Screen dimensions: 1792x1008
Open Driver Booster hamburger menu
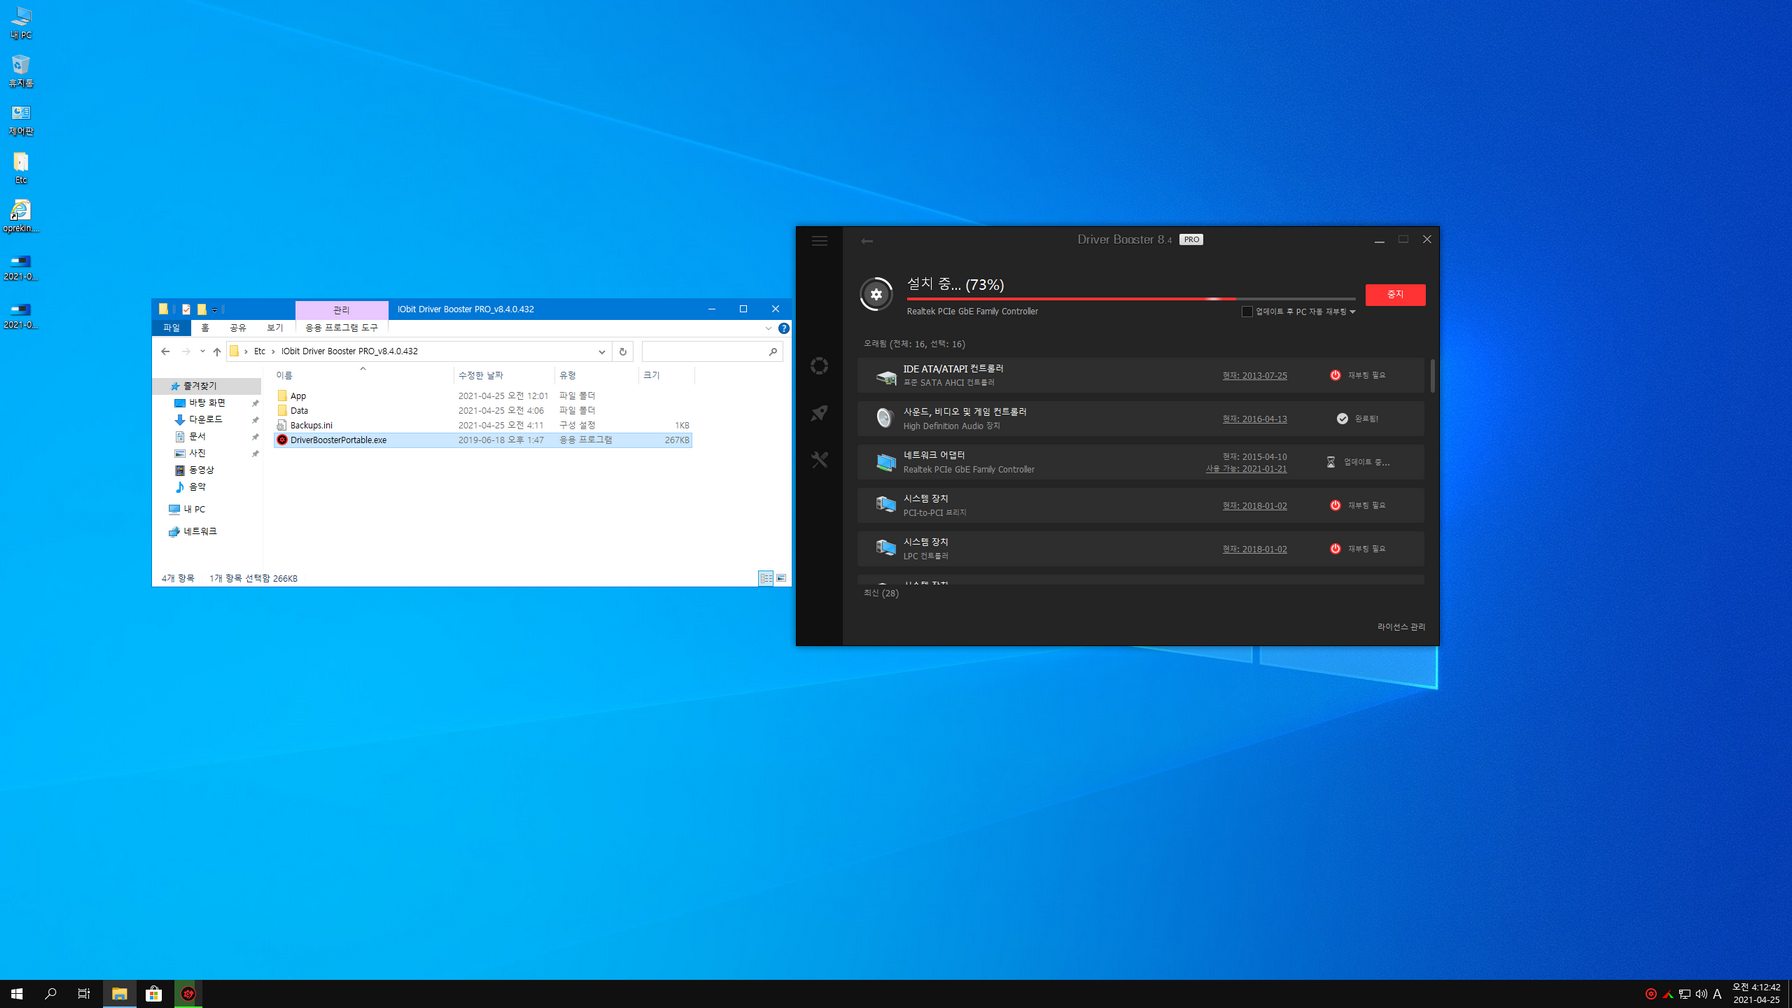point(819,241)
